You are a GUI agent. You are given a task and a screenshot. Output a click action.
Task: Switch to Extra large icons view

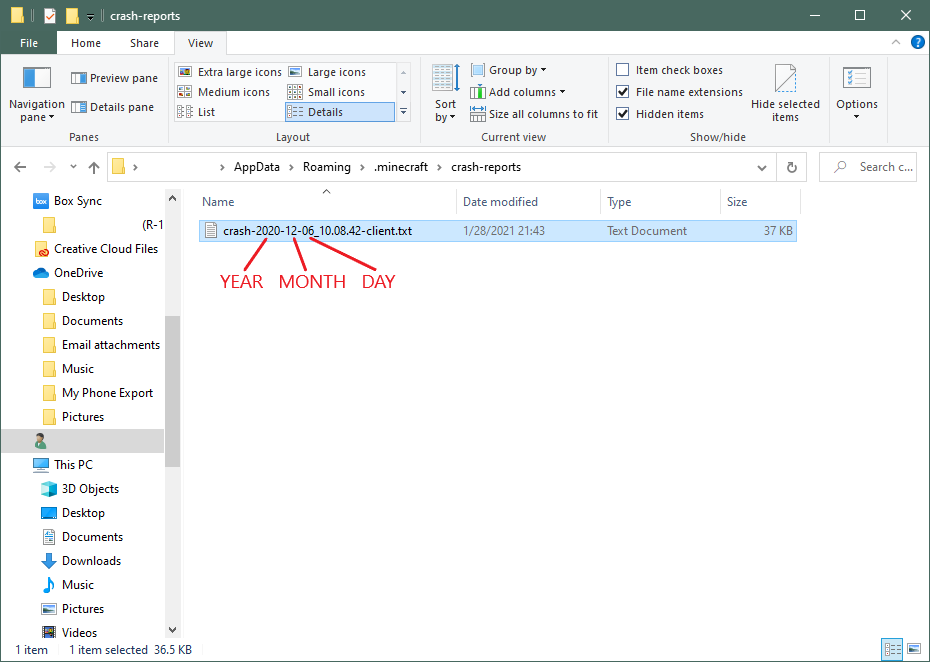click(x=228, y=71)
